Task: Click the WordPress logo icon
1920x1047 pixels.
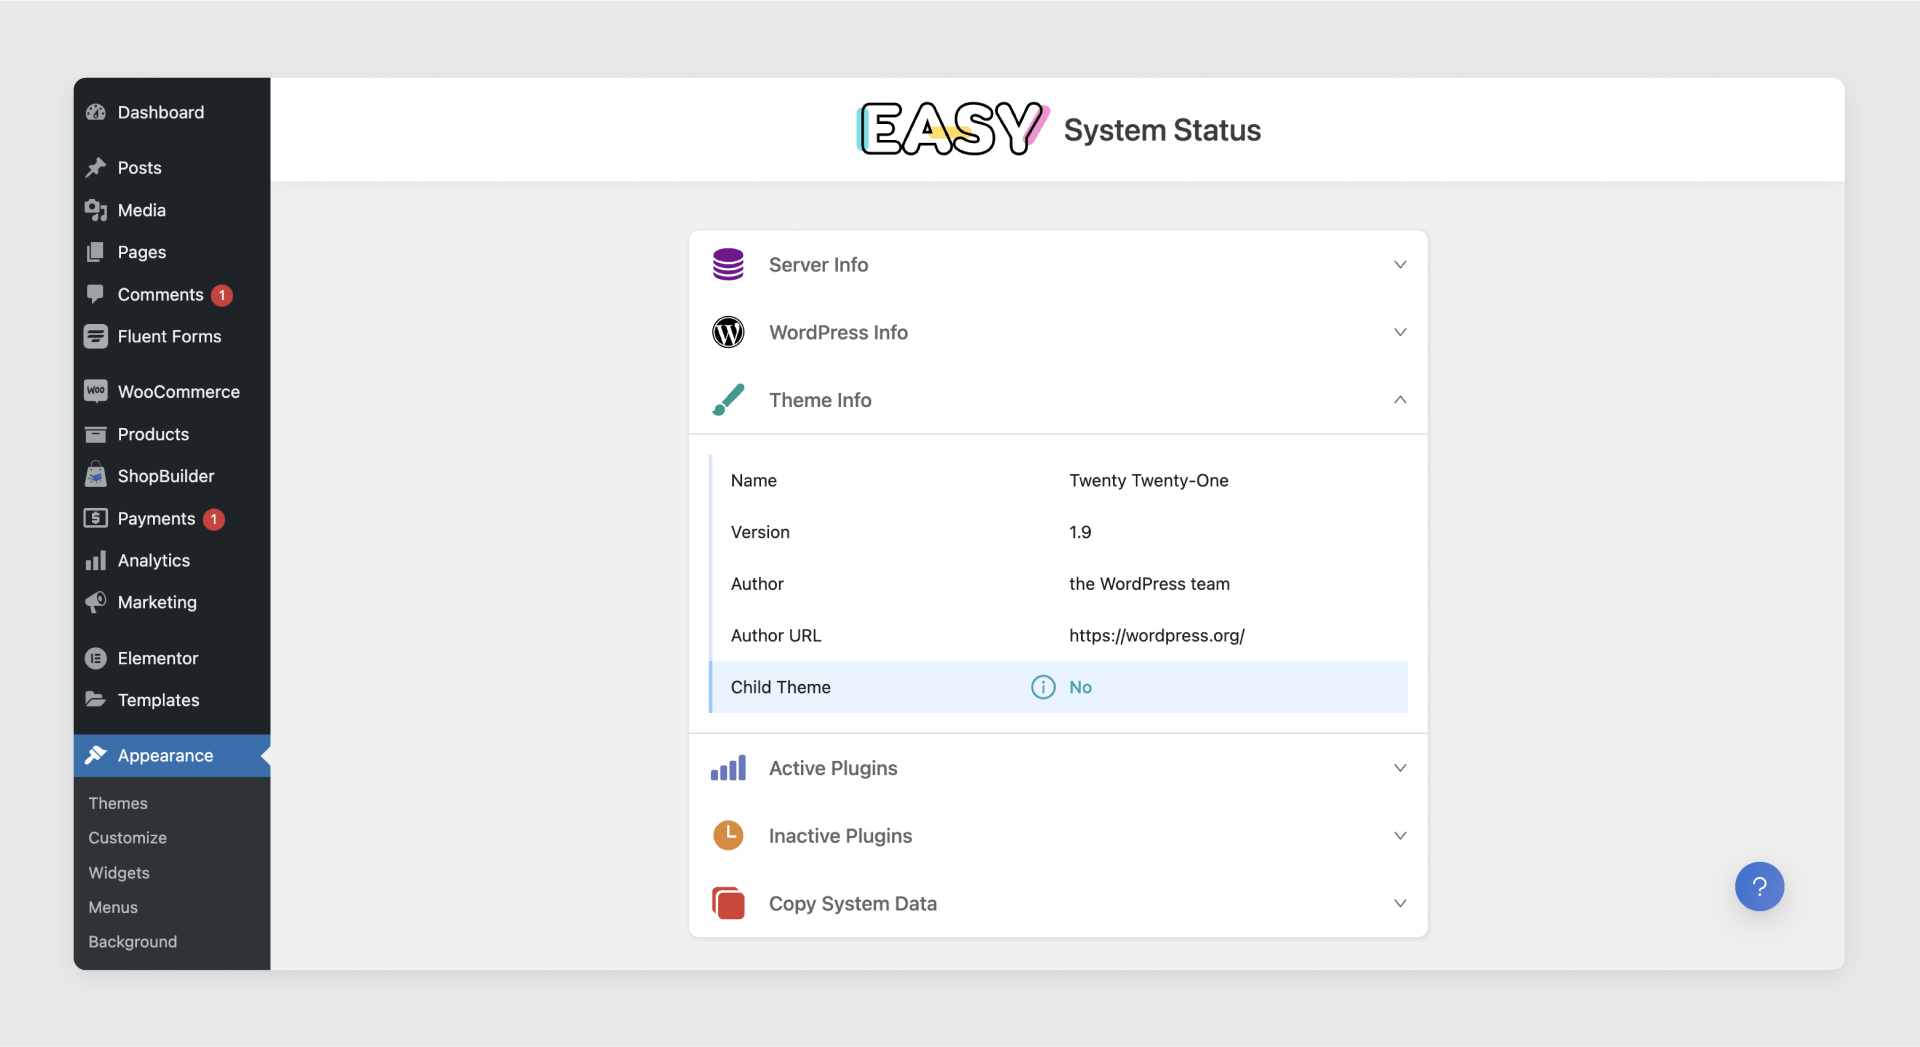Action: 728,332
